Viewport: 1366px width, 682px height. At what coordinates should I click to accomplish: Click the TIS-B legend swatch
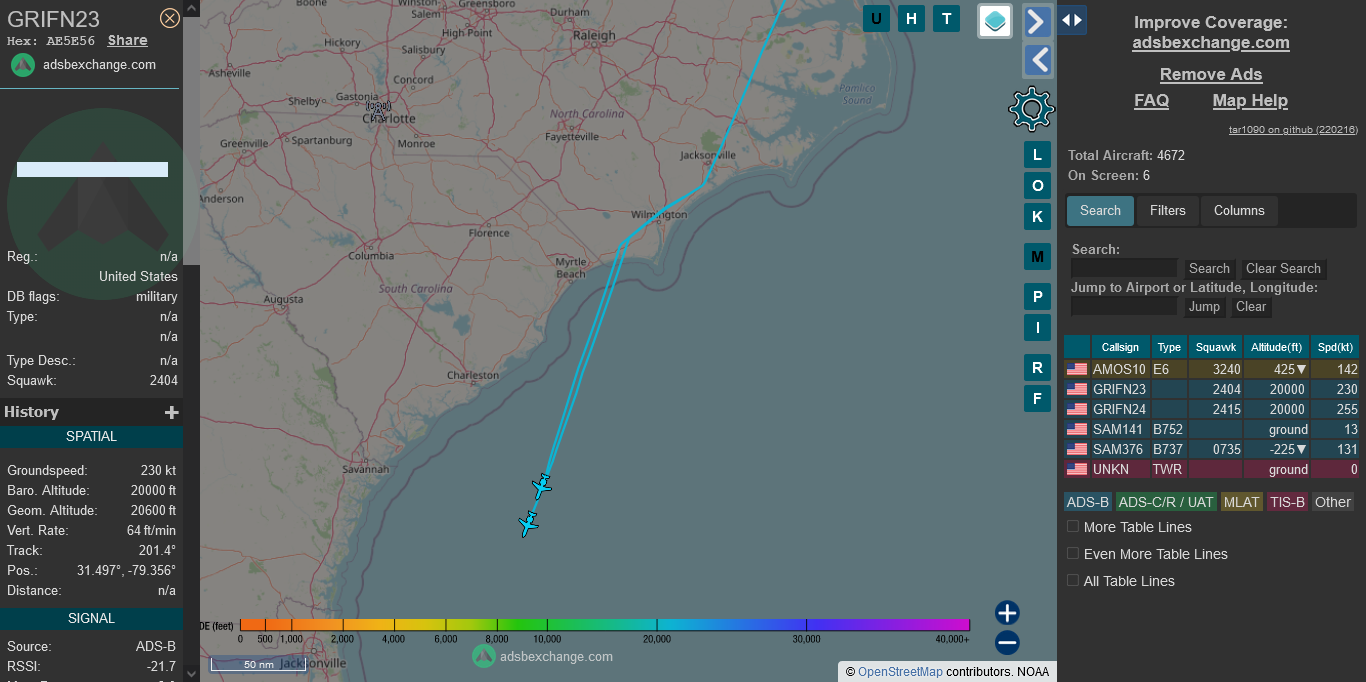[x=1288, y=502]
